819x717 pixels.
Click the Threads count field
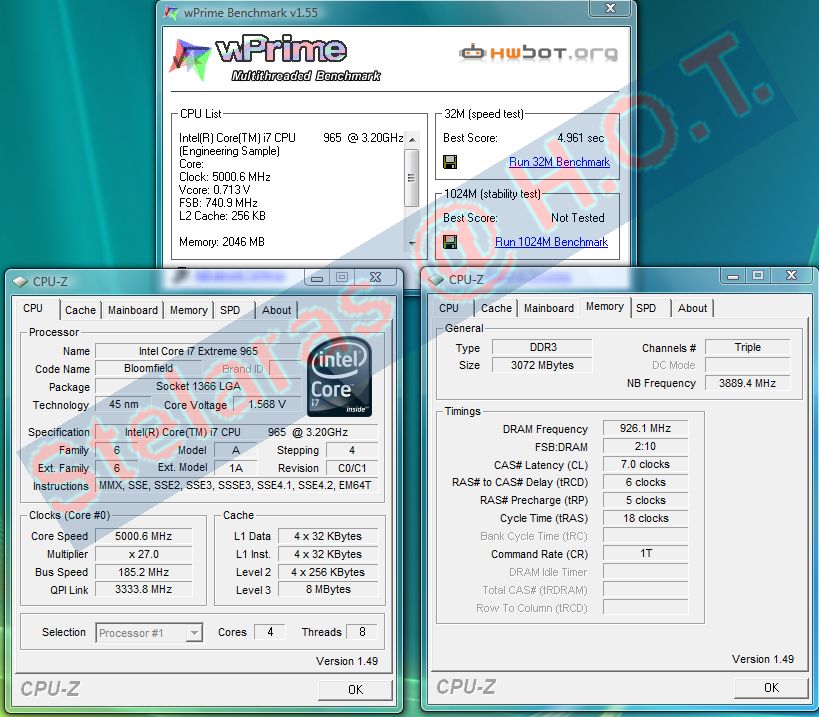tap(362, 632)
